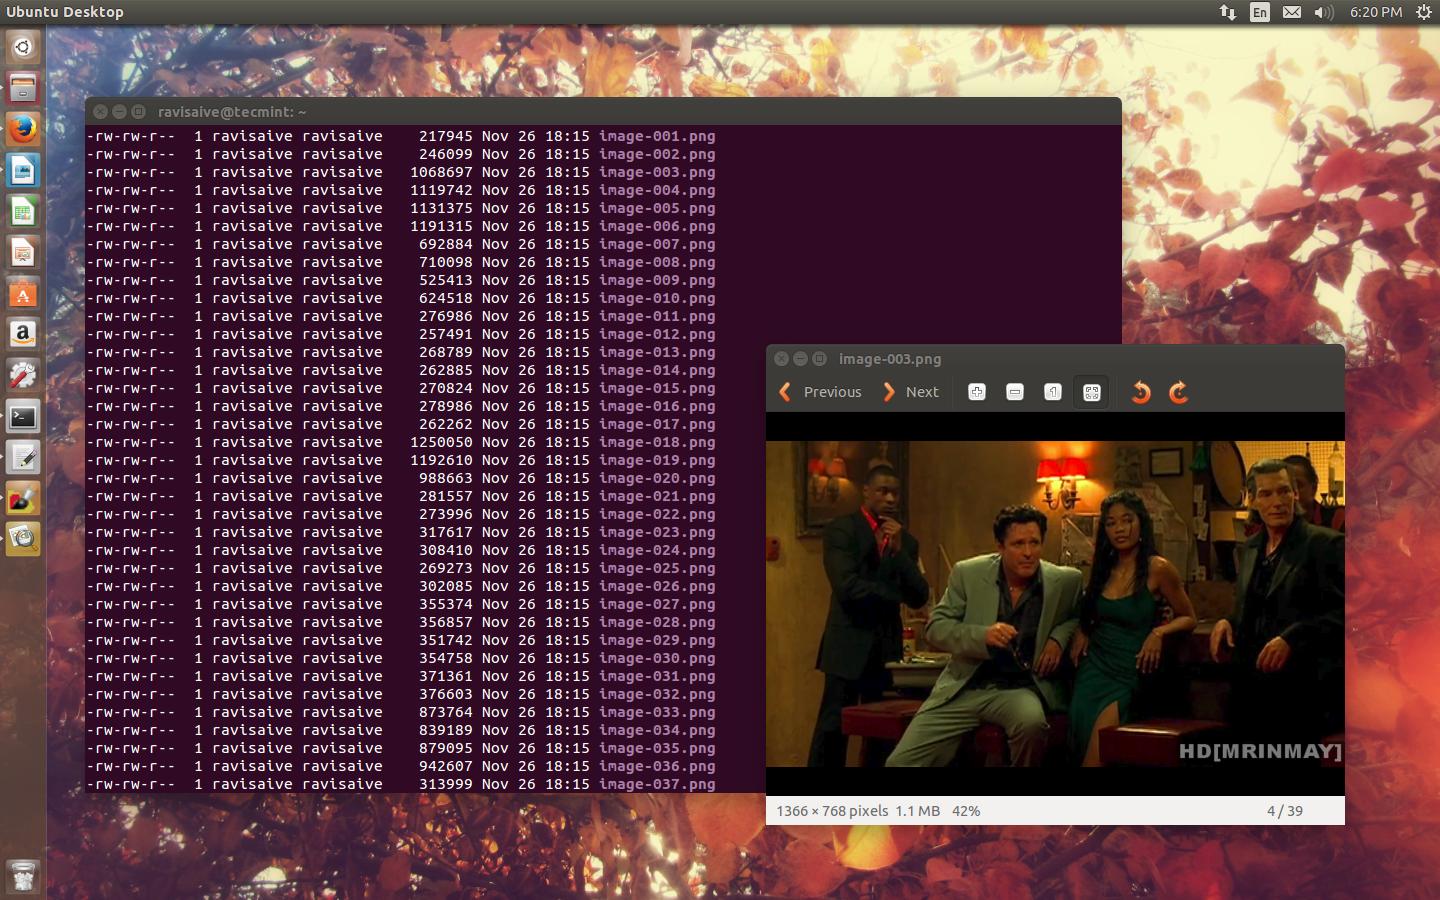Open Firefox from the launcher
This screenshot has height=900, width=1440.
[23, 129]
